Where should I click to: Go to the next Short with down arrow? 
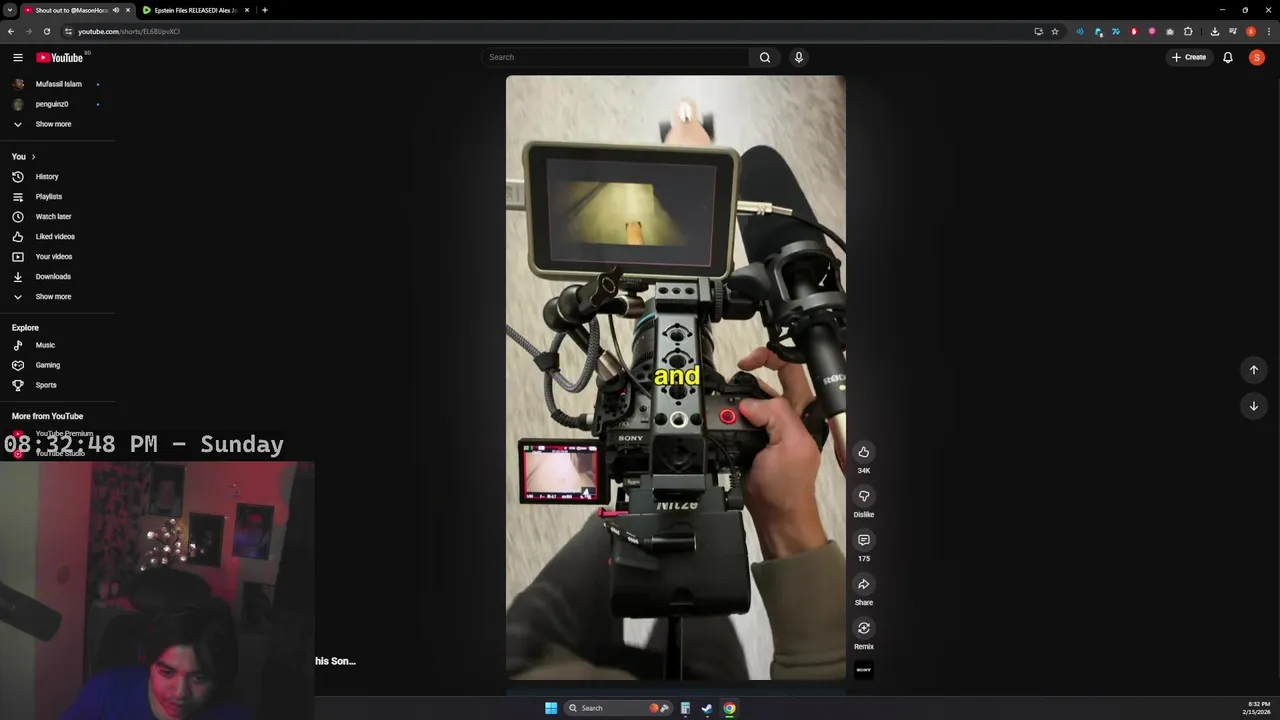[1254, 406]
